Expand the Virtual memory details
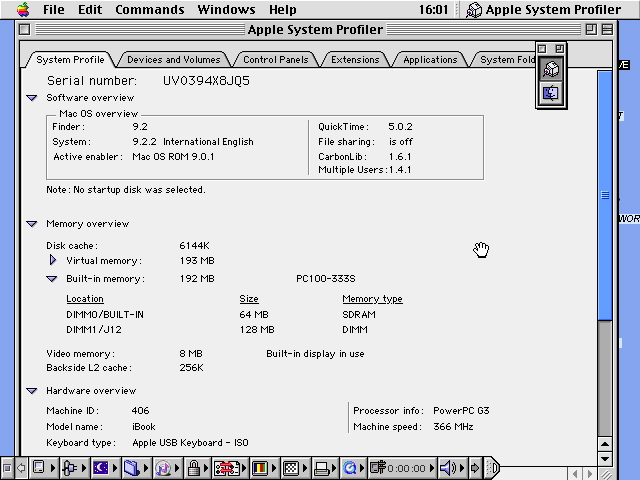This screenshot has width=640, height=480. click(x=53, y=260)
